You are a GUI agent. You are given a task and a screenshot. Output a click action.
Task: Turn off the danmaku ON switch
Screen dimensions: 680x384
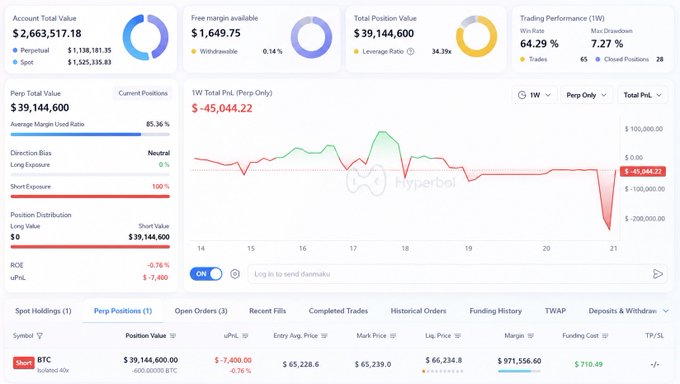coord(206,274)
